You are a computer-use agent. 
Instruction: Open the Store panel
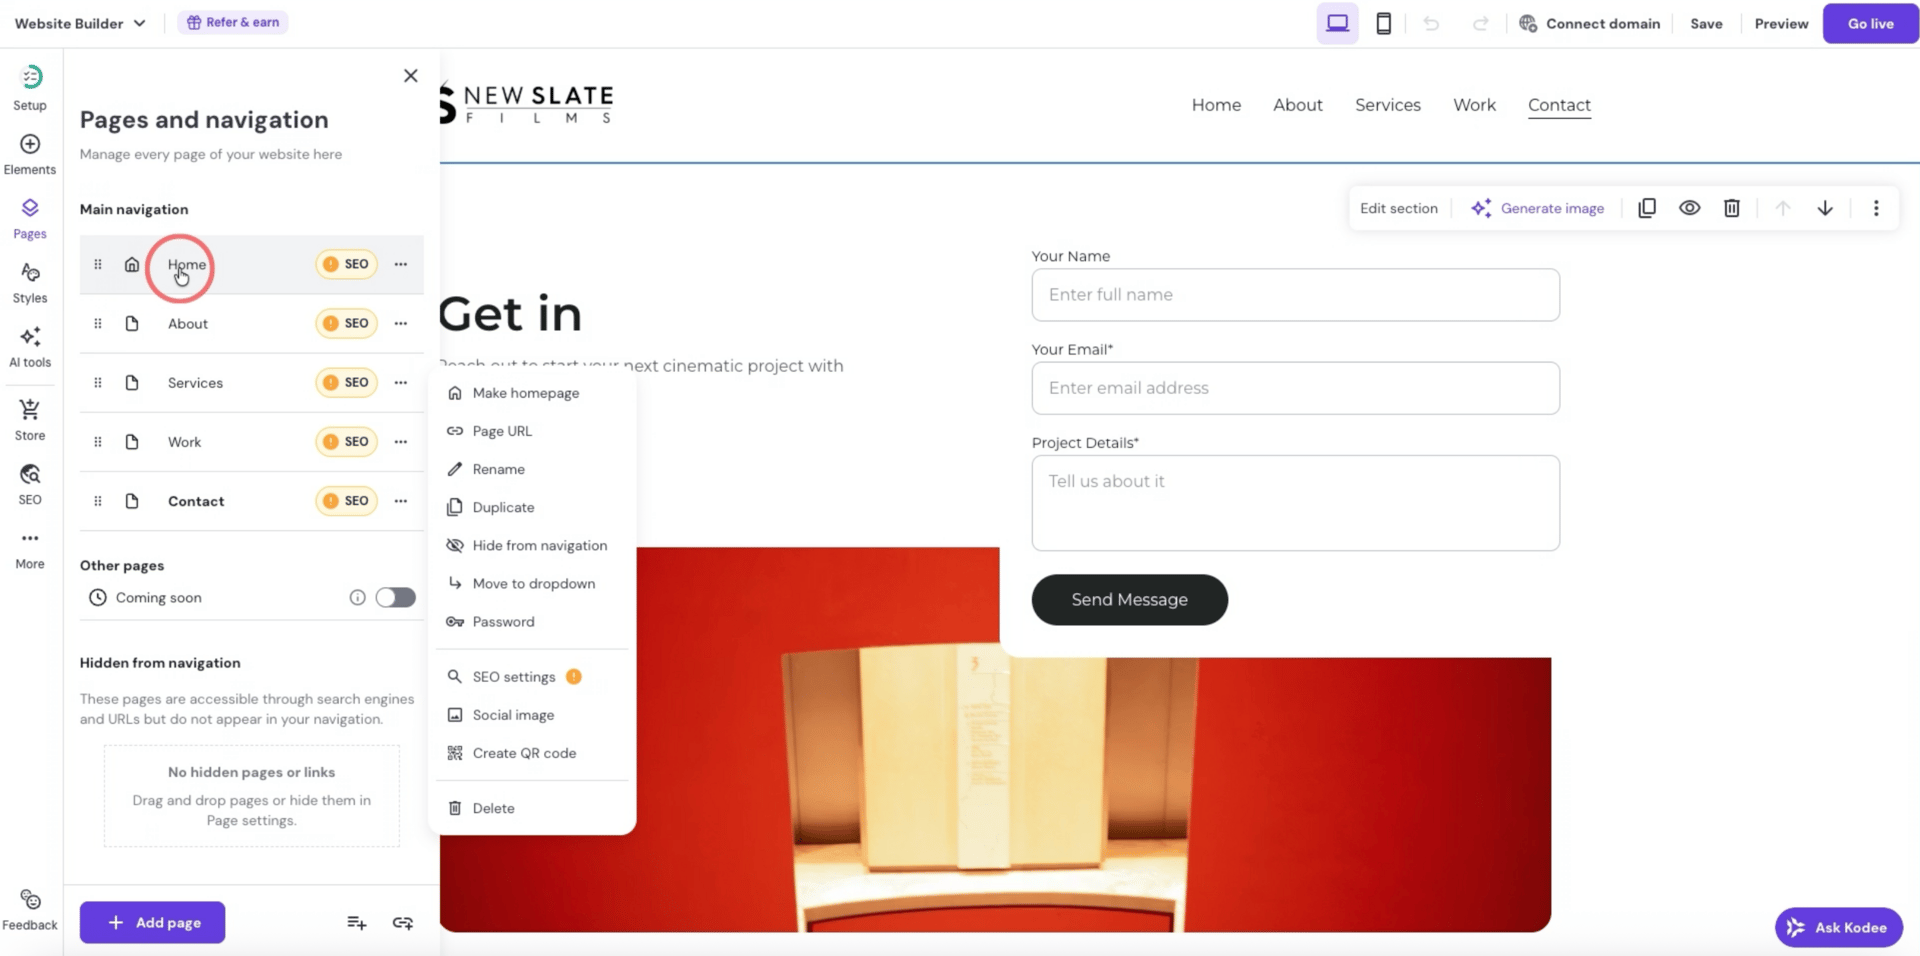tap(29, 417)
